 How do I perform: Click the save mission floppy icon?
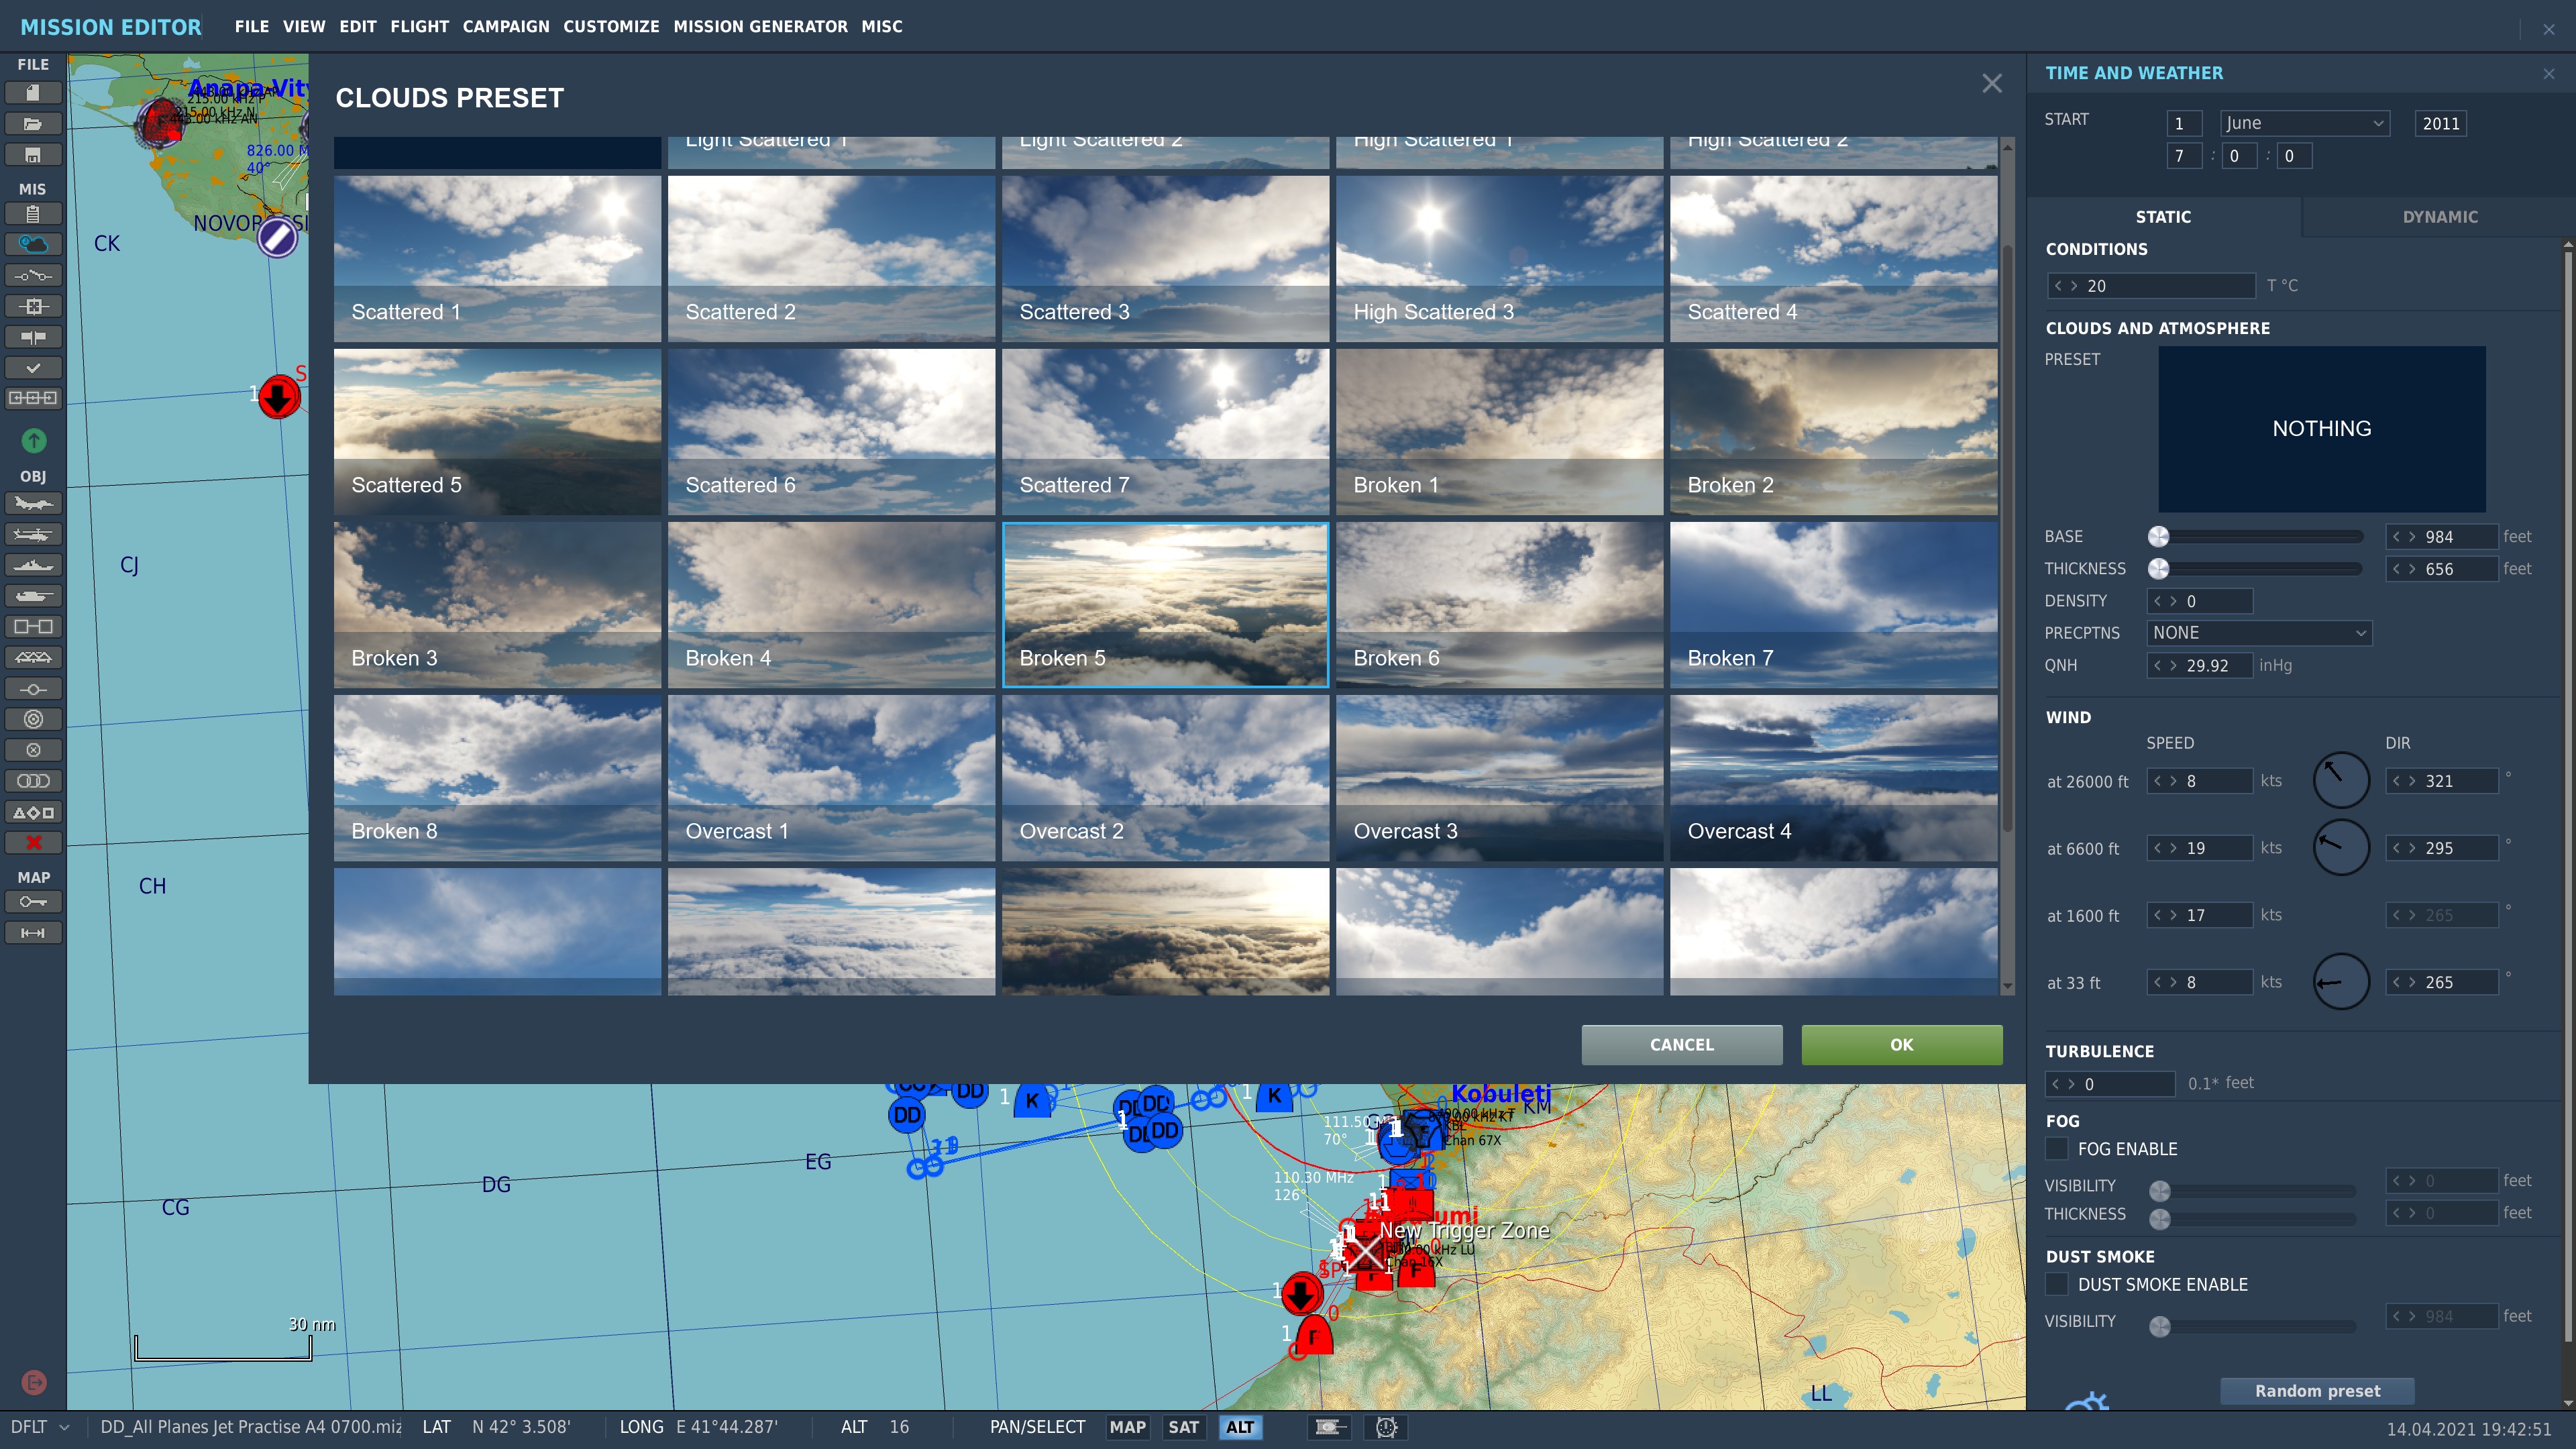[33, 155]
